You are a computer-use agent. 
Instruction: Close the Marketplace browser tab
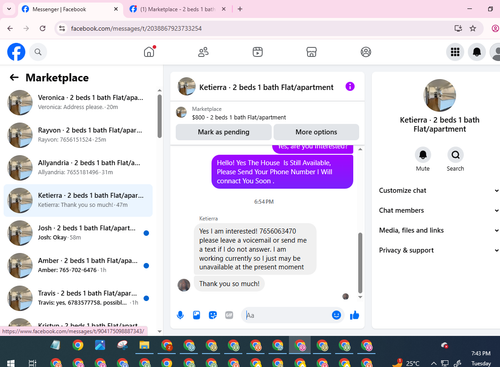(224, 9)
